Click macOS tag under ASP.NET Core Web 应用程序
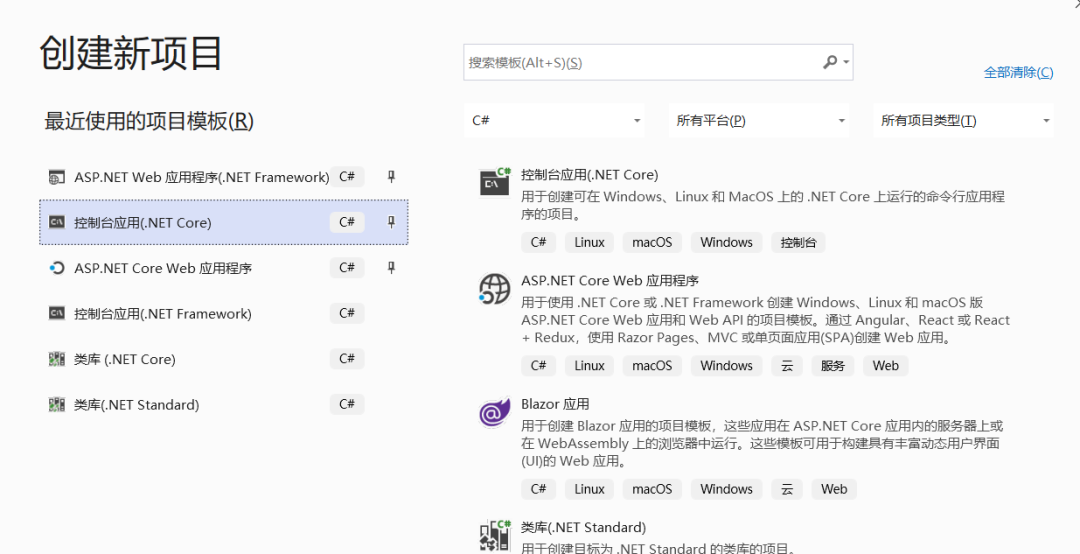1080x554 pixels. point(652,366)
